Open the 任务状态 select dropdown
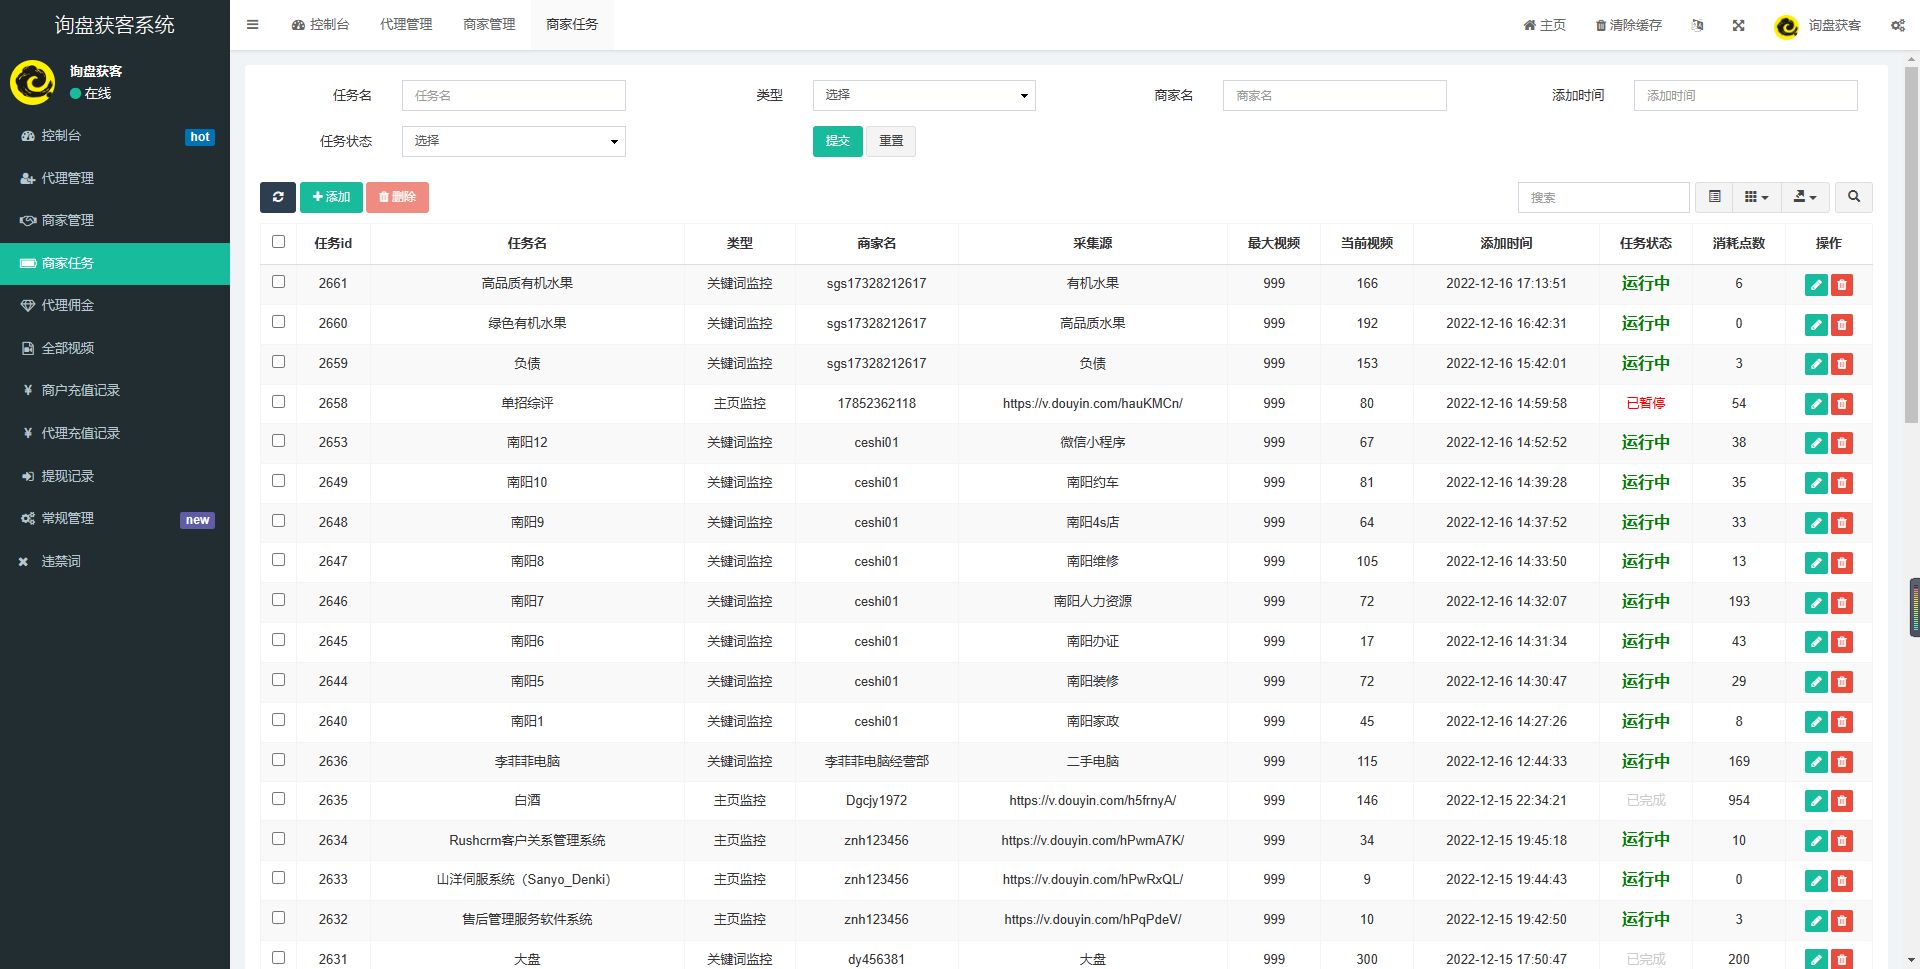Screen dimensions: 1920x969 point(514,141)
